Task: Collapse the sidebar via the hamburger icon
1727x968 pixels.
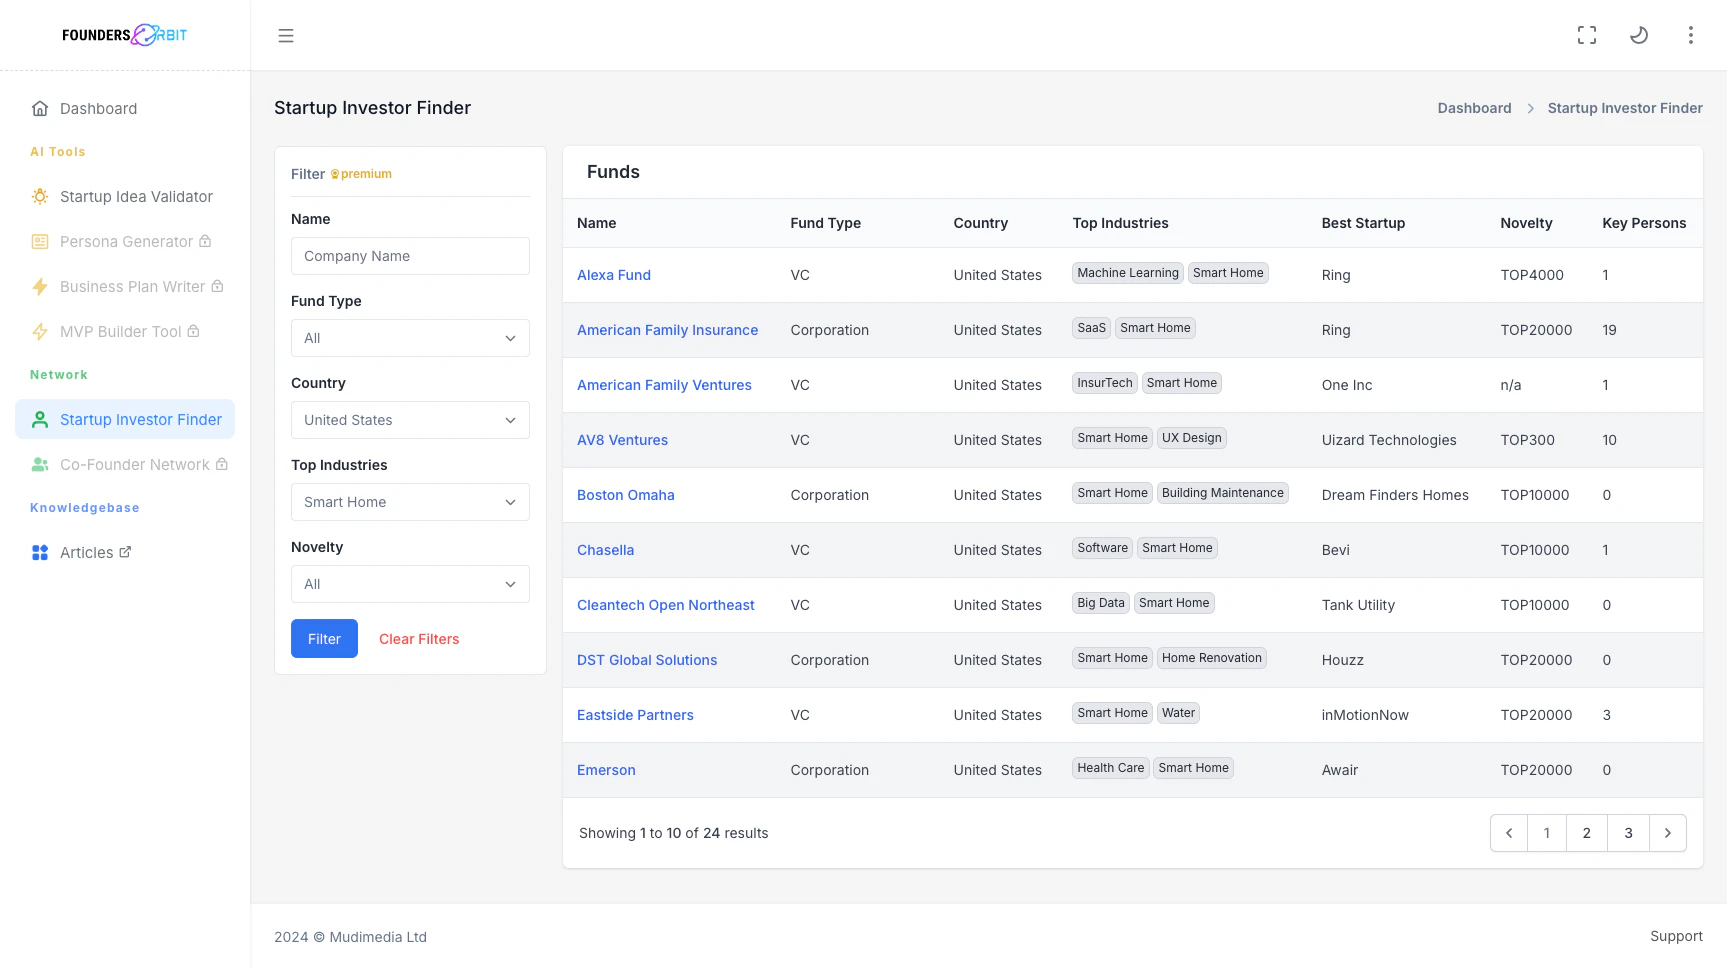Action: tap(286, 35)
